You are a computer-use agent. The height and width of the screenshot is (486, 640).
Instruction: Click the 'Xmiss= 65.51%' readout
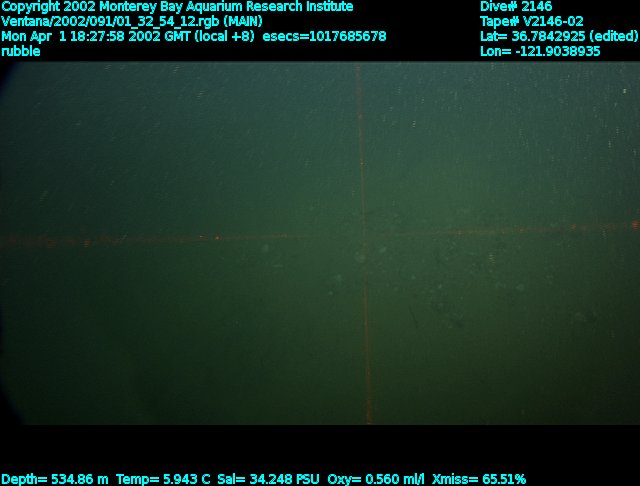click(x=479, y=479)
